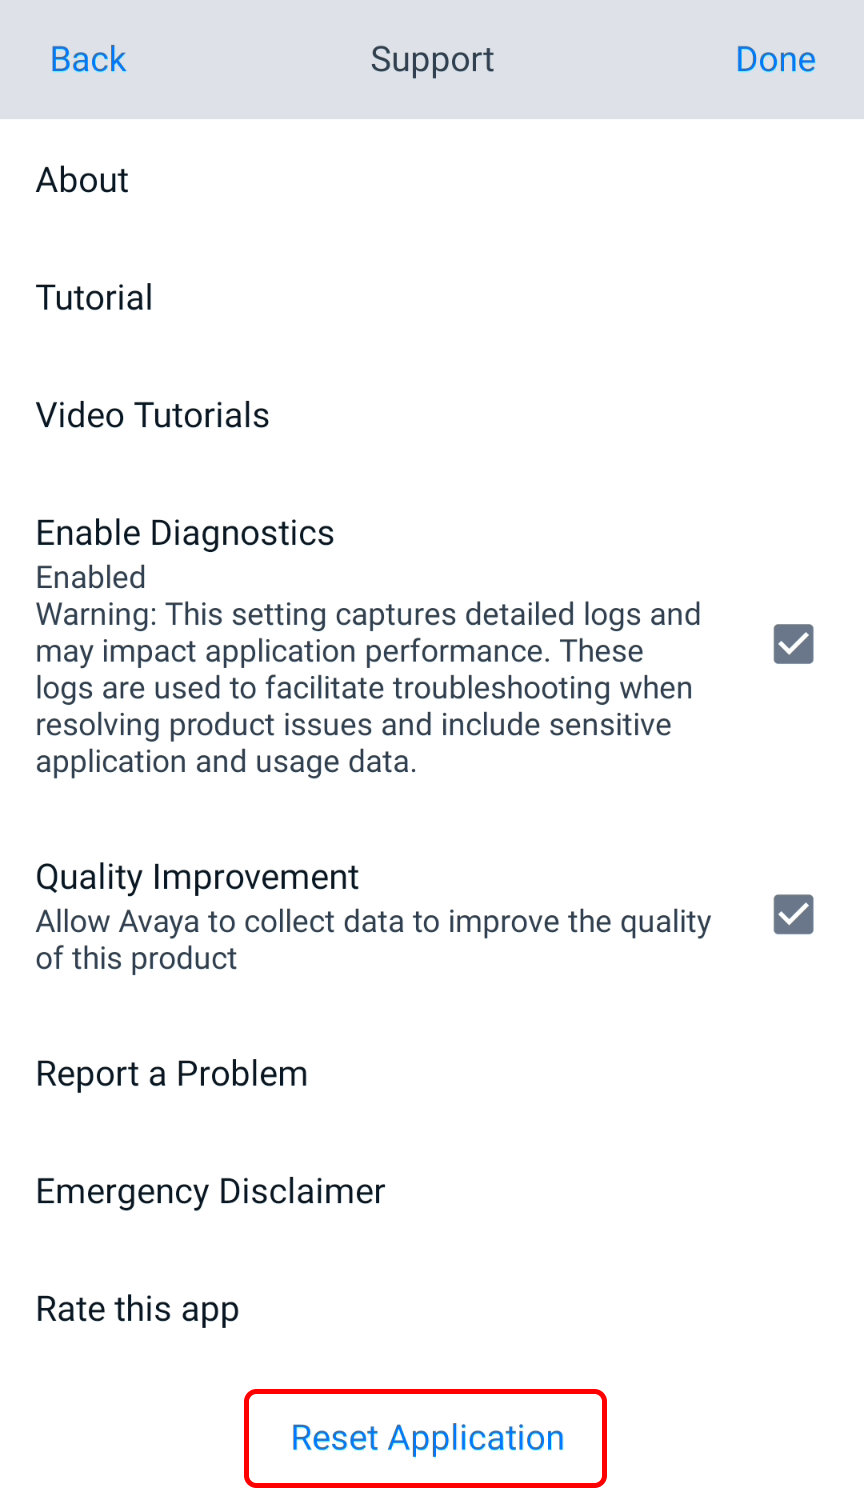
Task: Click the Reset Application button
Action: tap(426, 1437)
